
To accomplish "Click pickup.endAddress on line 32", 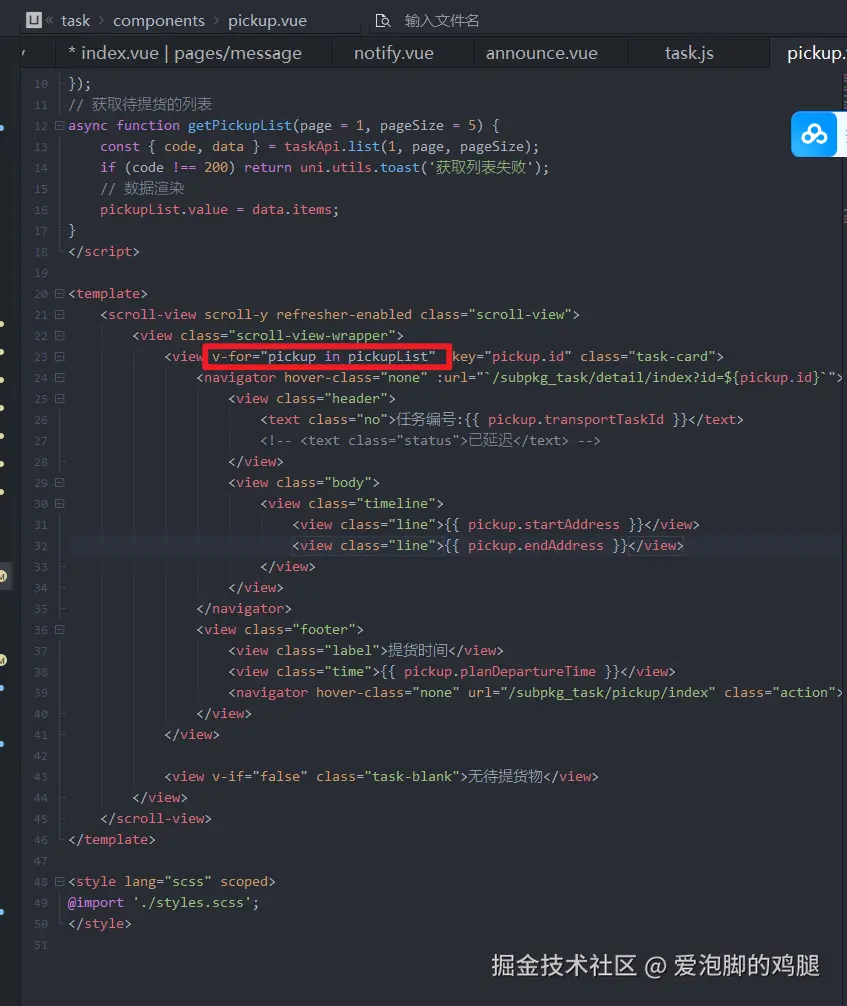I will [x=536, y=545].
